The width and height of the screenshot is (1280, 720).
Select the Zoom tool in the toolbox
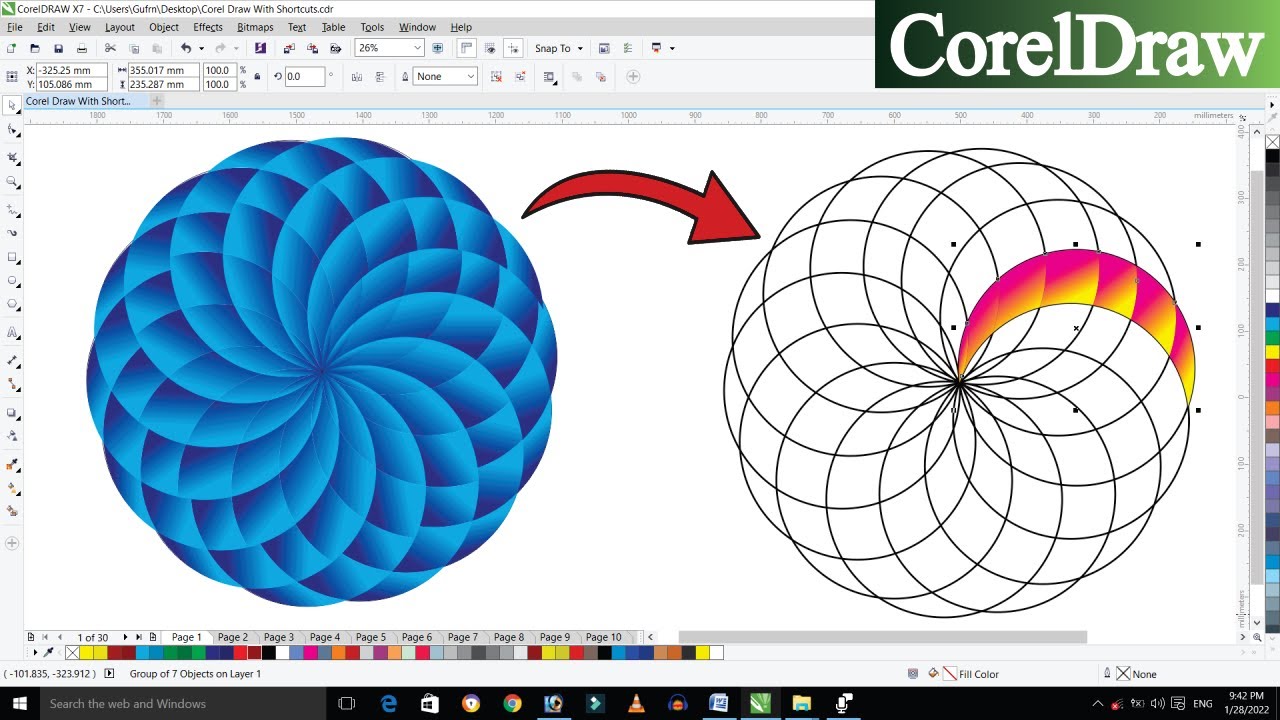tap(12, 182)
